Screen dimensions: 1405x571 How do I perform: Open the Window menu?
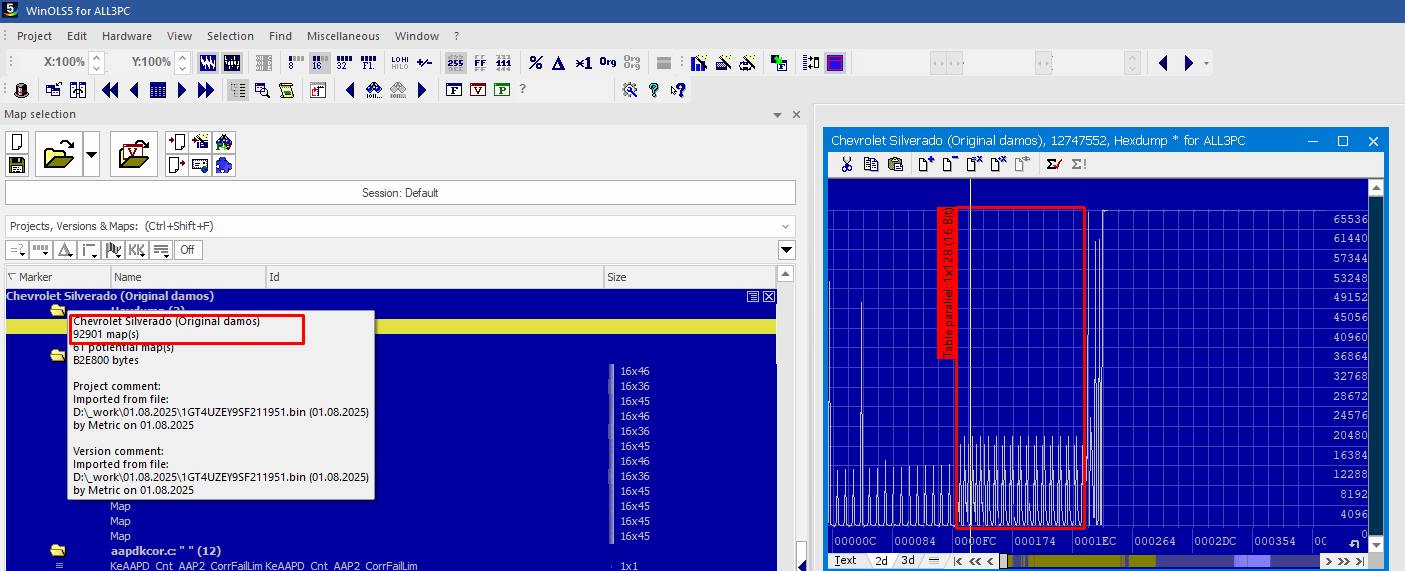pos(417,36)
